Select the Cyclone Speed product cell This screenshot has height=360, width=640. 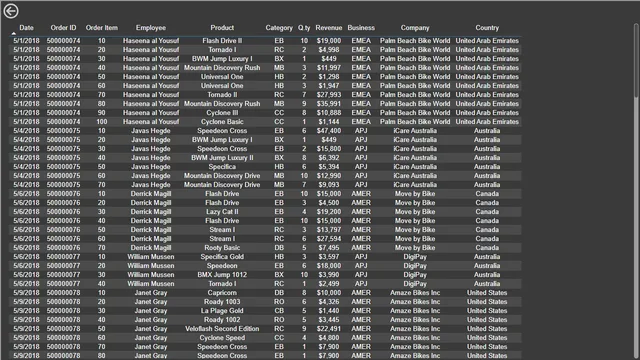[222, 338]
